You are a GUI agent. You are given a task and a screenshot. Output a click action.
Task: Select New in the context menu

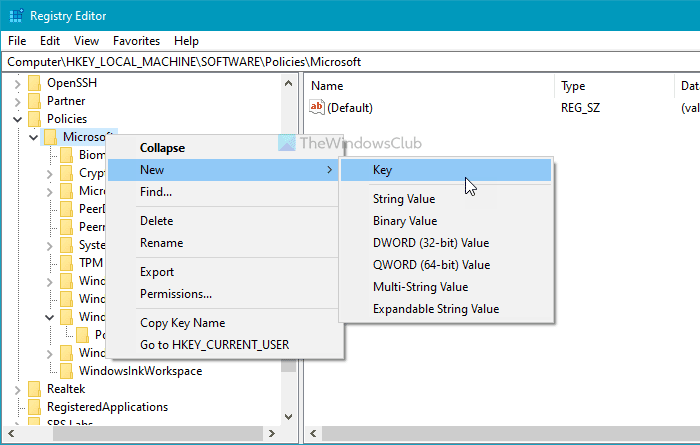tap(223, 170)
